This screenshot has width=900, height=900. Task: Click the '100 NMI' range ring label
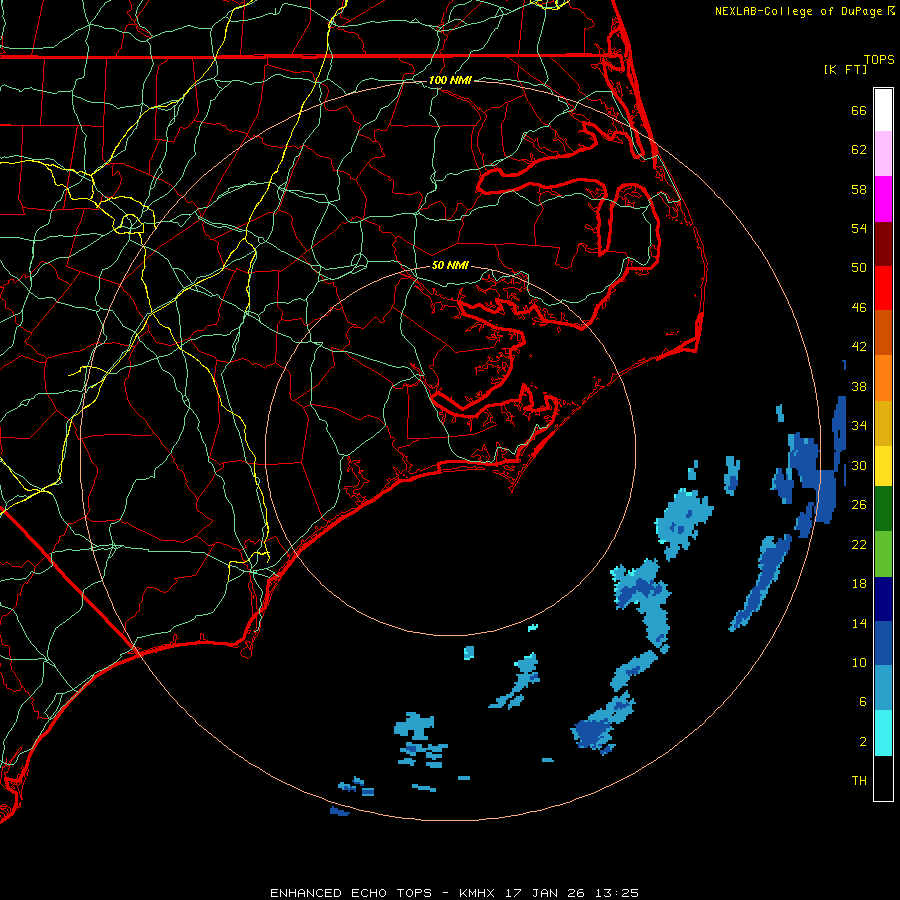[x=450, y=80]
